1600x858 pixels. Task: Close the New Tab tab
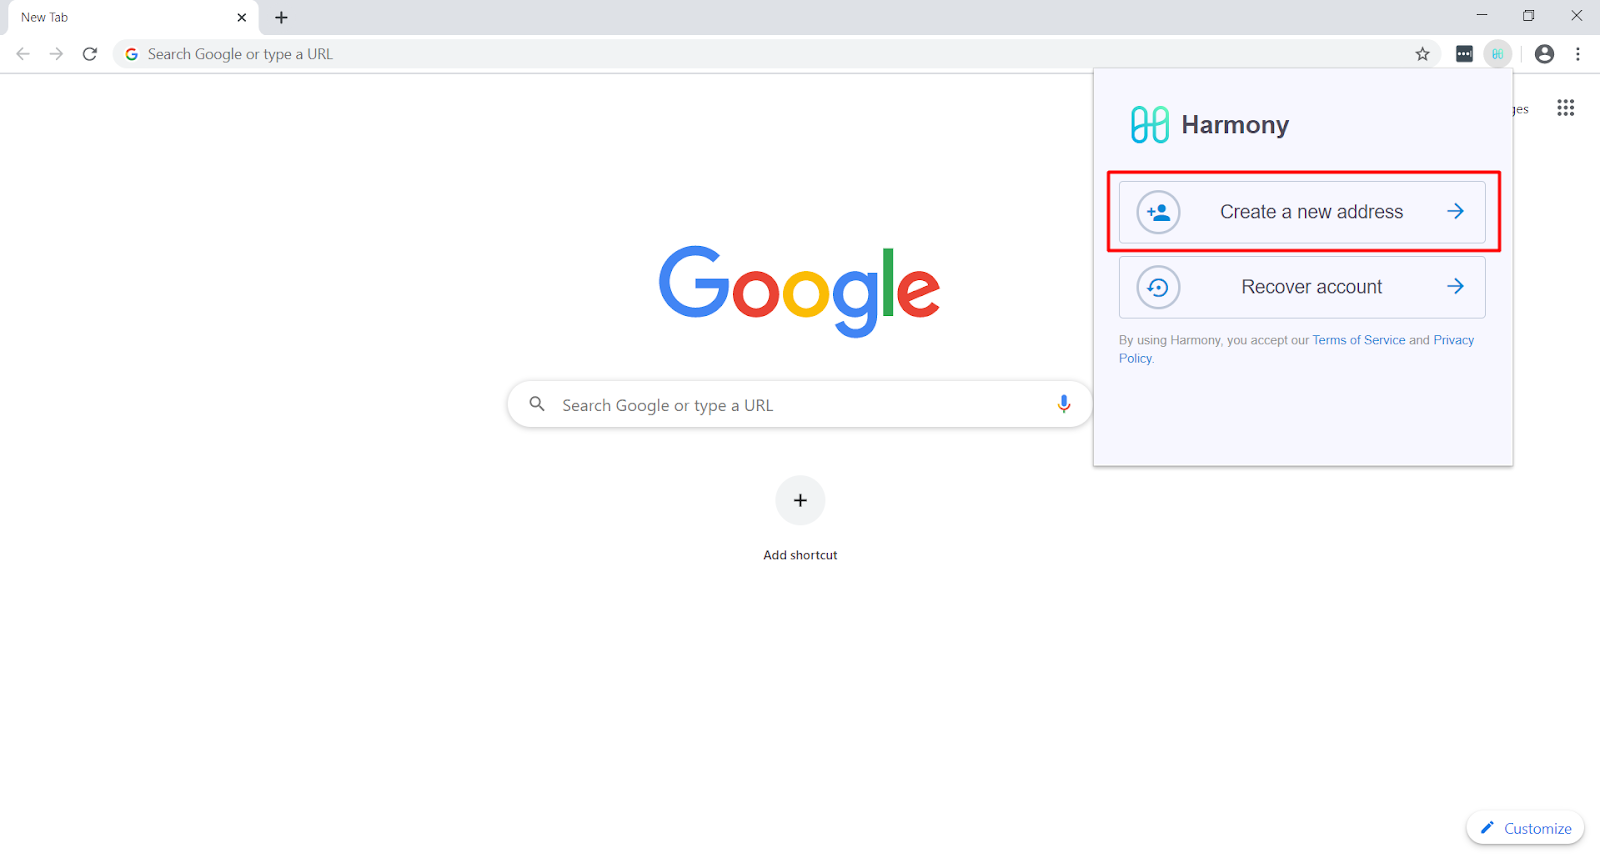(241, 17)
